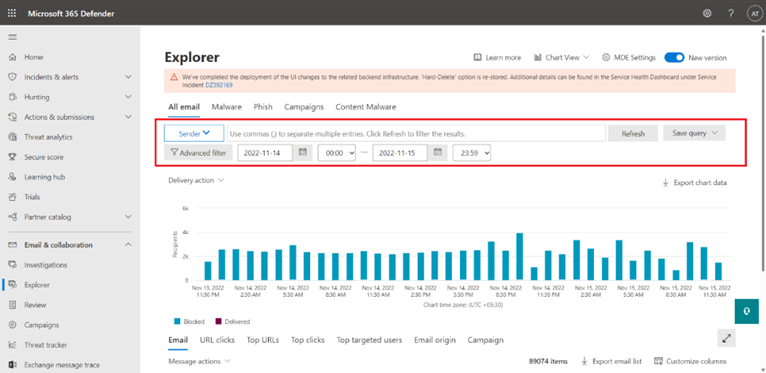
Task: Click Export email list
Action: coord(612,361)
